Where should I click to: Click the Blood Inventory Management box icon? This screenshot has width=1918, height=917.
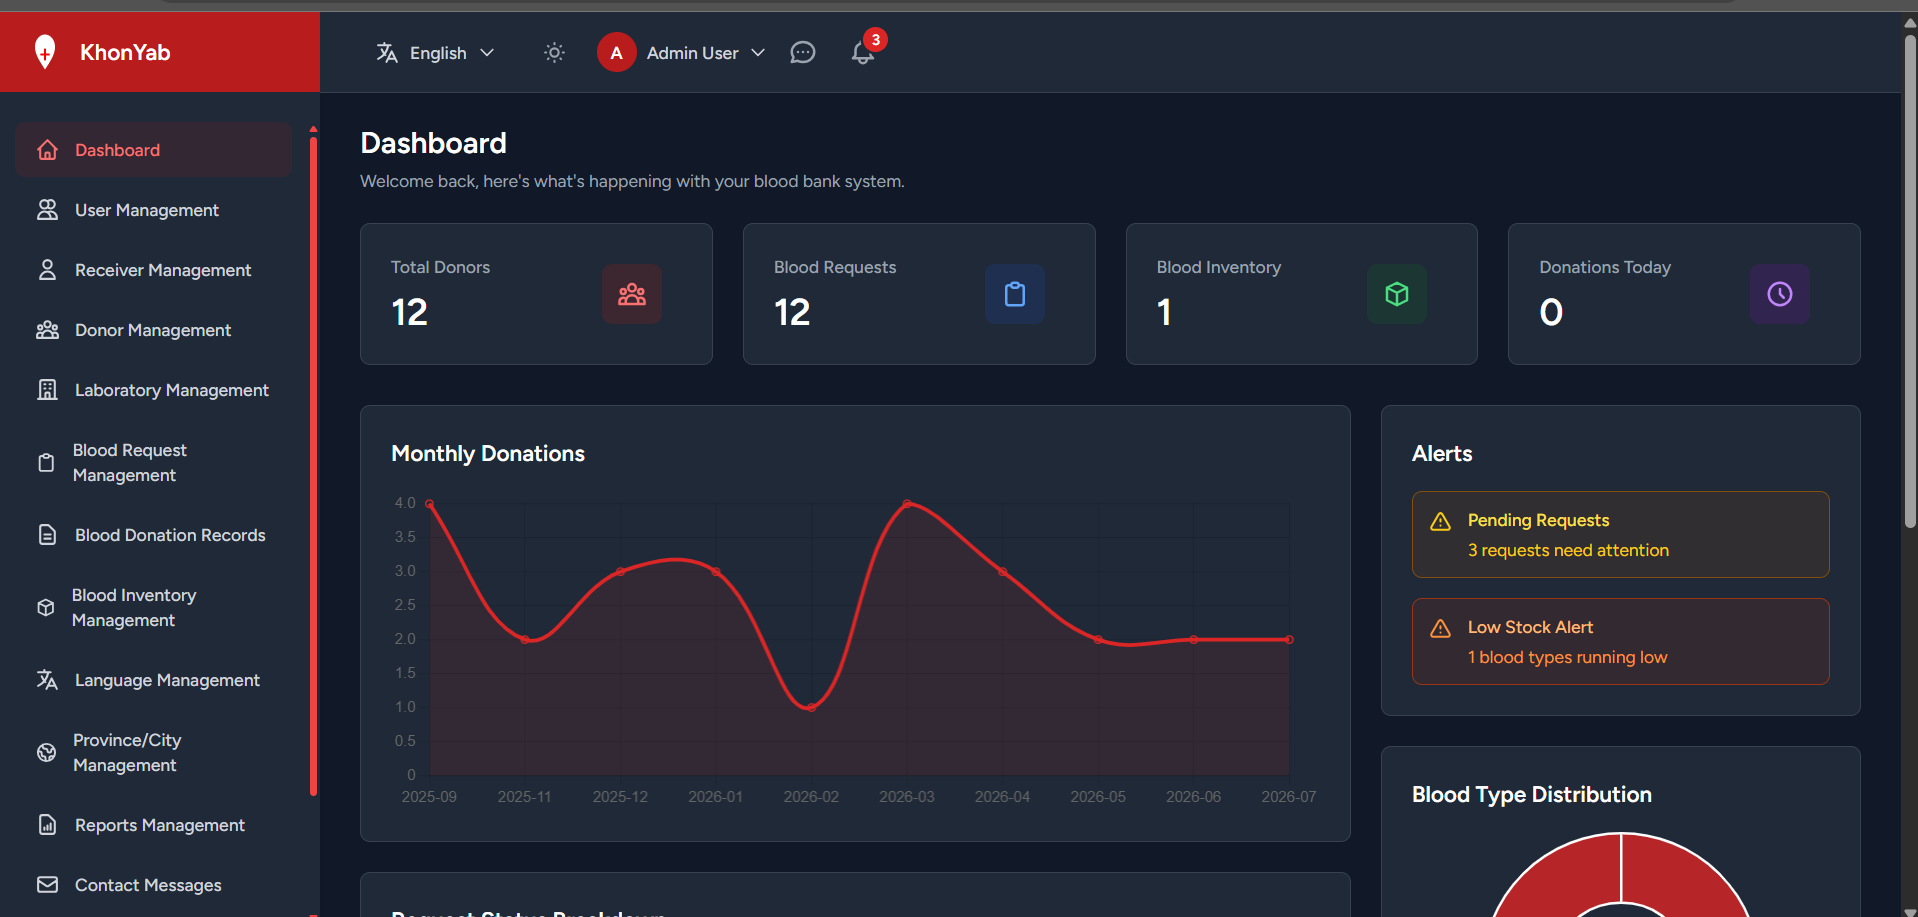coord(46,608)
